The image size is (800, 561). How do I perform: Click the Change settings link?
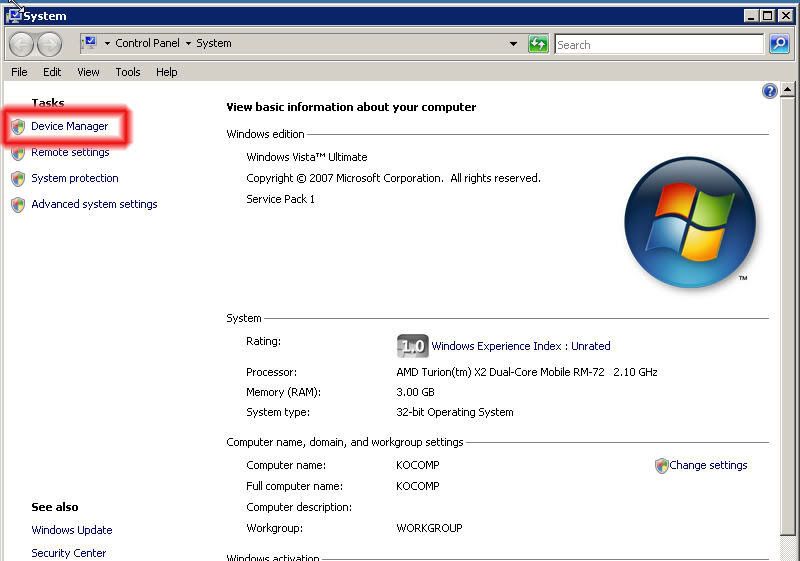(x=708, y=465)
